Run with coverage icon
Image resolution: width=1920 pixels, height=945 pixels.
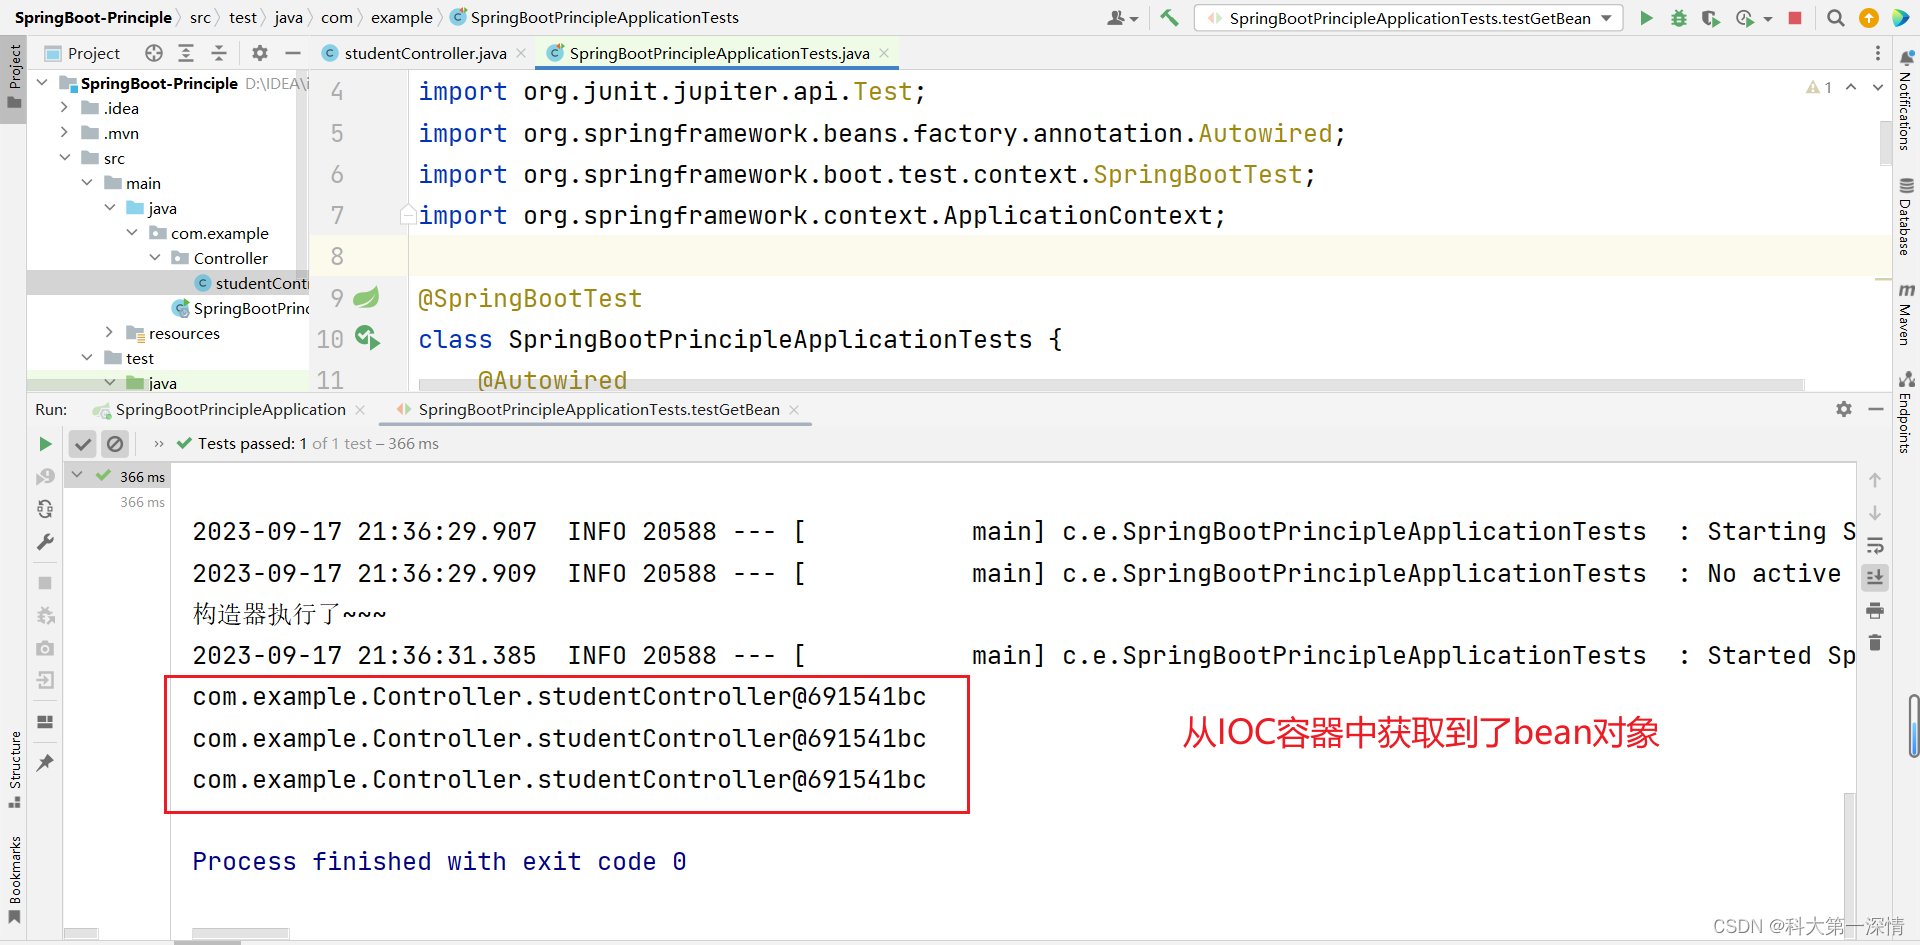[1710, 18]
